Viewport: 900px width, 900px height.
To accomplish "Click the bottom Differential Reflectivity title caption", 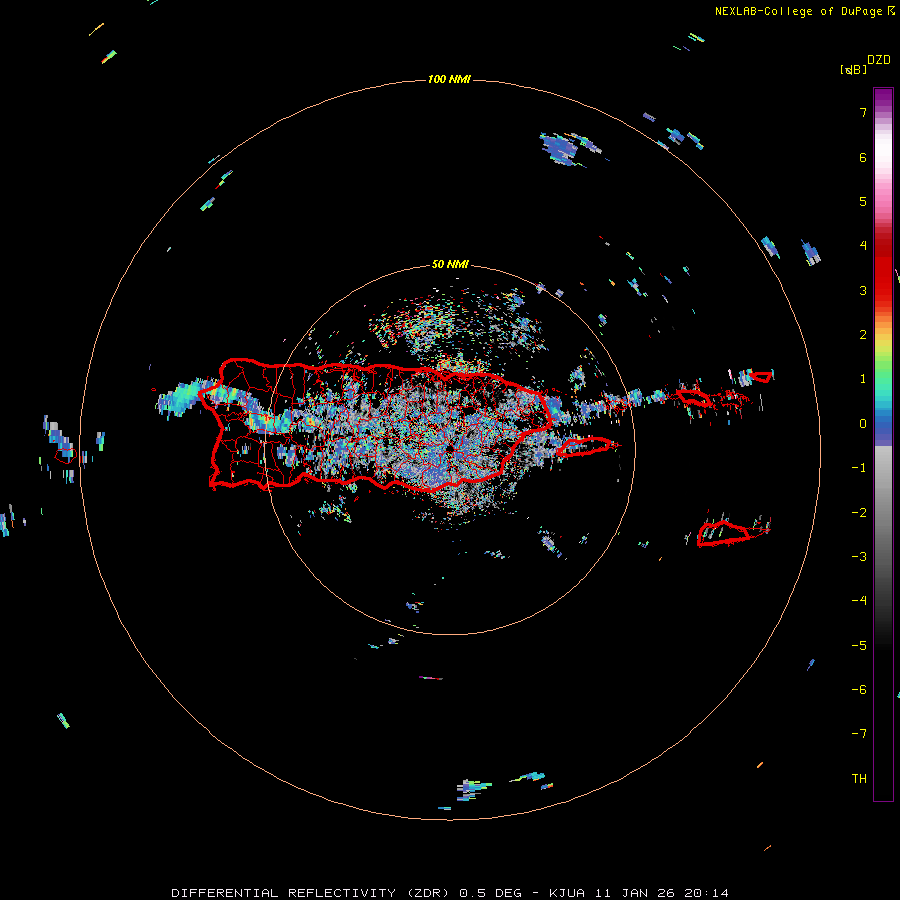I will click(x=450, y=893).
